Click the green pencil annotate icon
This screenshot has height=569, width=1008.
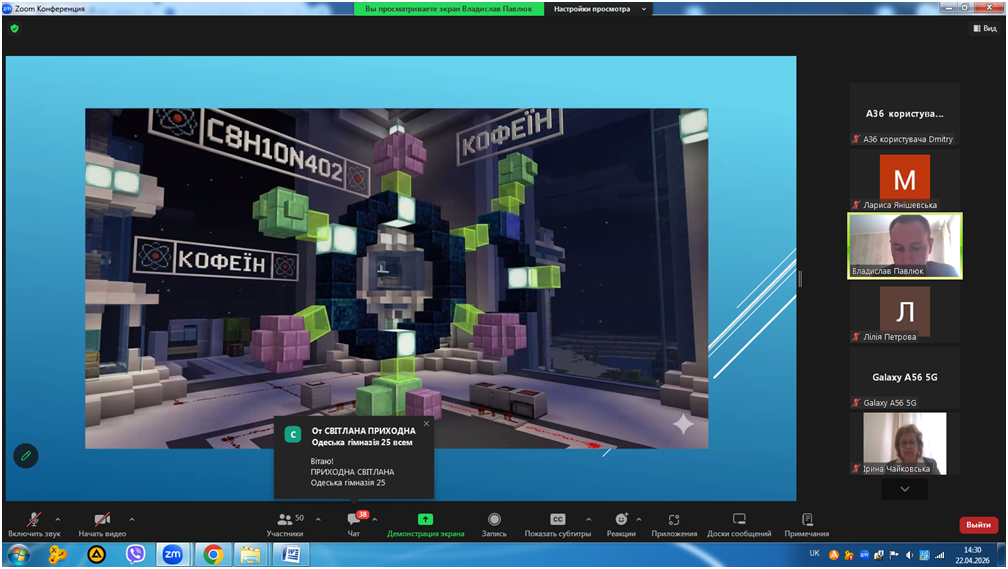(x=26, y=455)
